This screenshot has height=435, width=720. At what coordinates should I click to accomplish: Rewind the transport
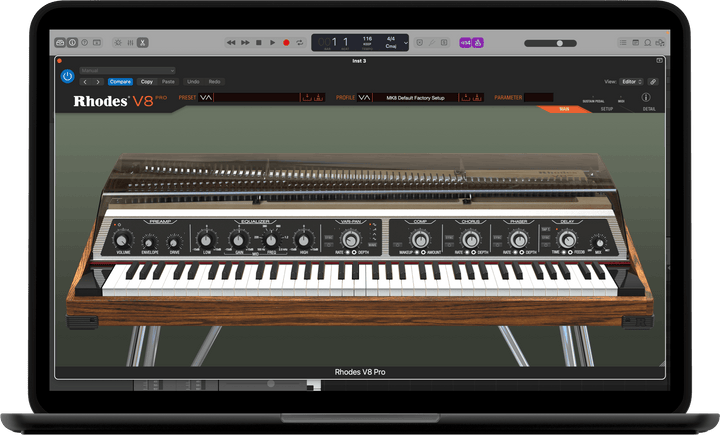click(x=231, y=43)
